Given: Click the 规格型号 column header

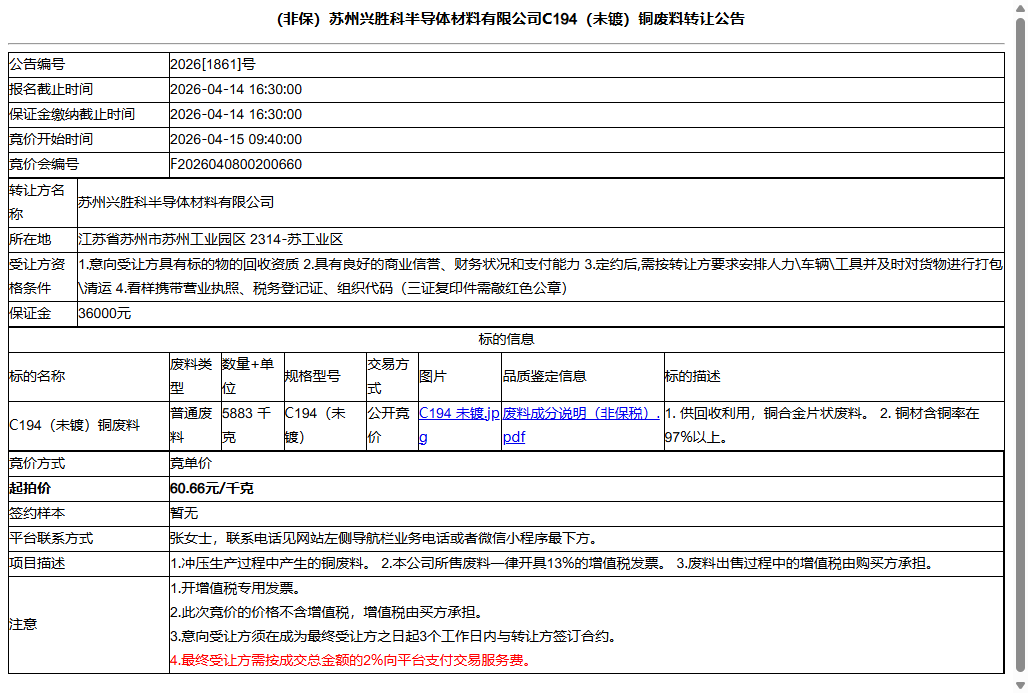Looking at the screenshot, I should pos(325,376).
